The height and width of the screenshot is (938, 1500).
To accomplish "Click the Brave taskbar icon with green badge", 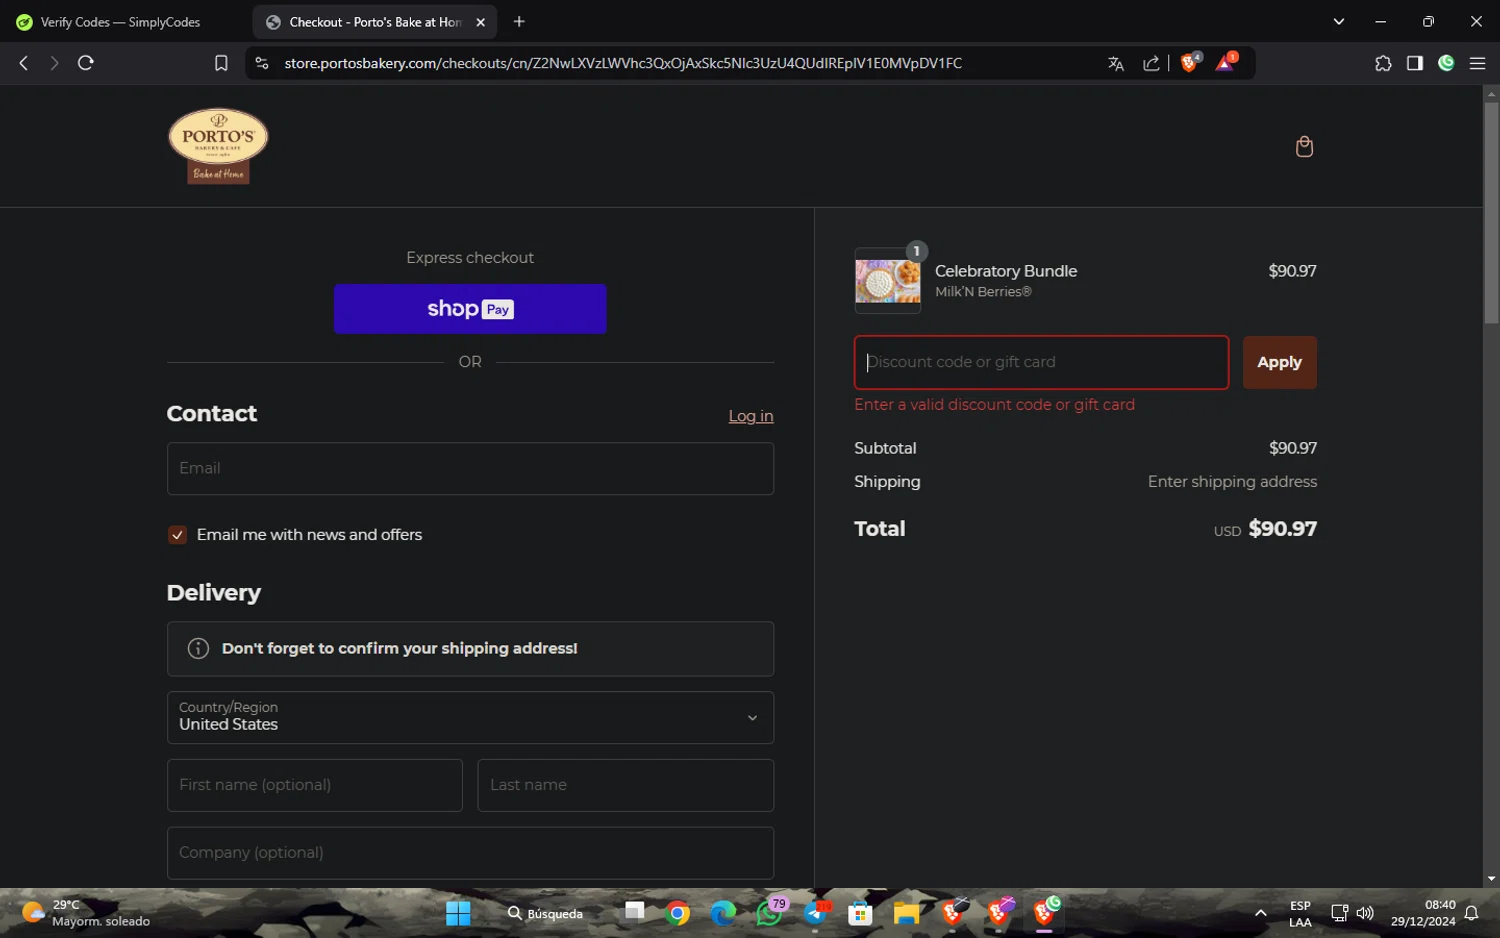I will pyautogui.click(x=1045, y=912).
